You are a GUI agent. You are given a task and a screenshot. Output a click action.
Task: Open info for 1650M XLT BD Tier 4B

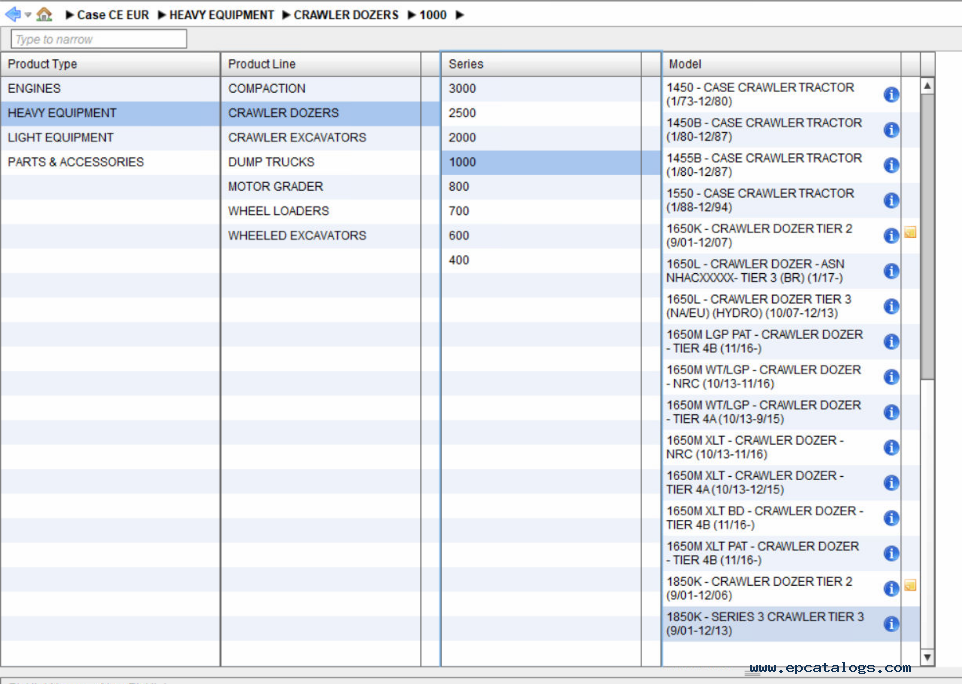[x=891, y=518]
